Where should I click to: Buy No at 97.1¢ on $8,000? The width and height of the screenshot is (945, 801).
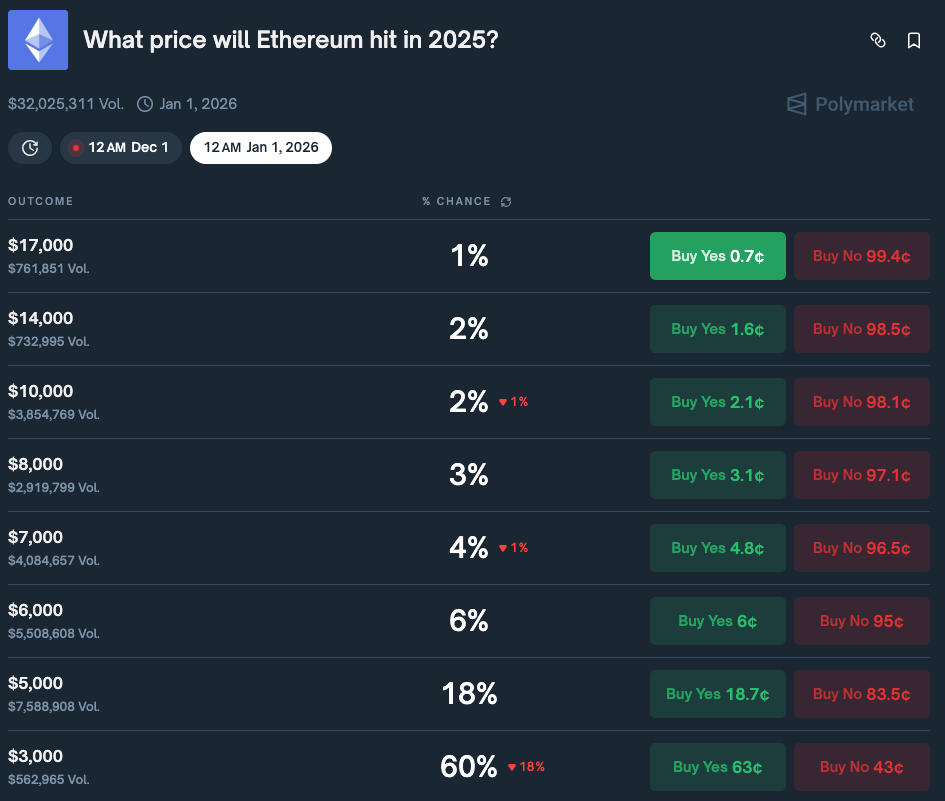pyautogui.click(x=861, y=474)
